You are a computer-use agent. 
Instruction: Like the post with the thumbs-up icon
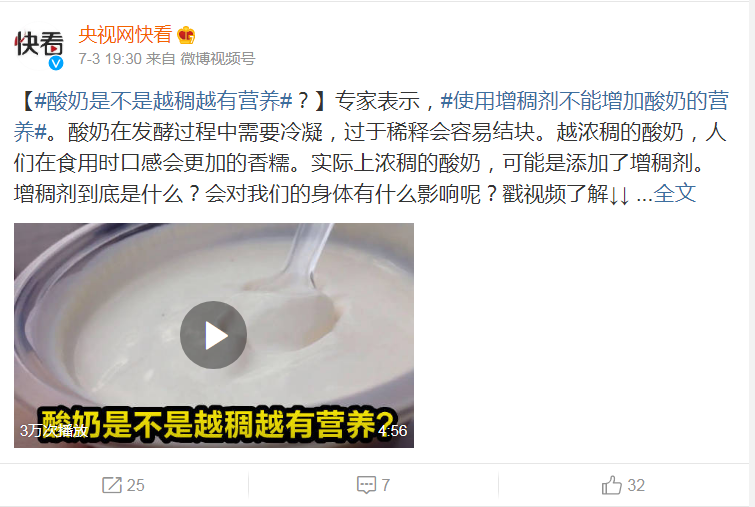click(x=612, y=485)
